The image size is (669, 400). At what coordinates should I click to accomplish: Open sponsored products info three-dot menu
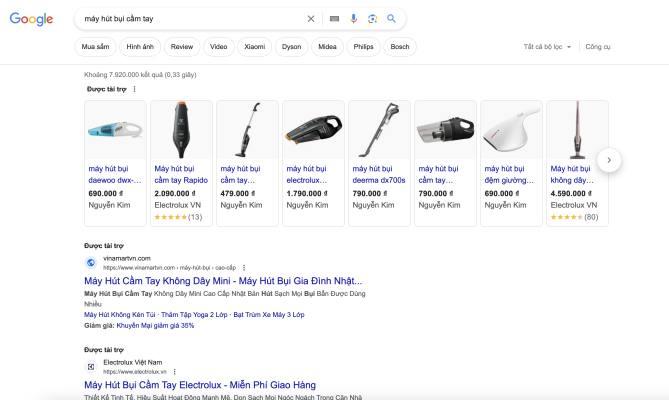point(135,89)
